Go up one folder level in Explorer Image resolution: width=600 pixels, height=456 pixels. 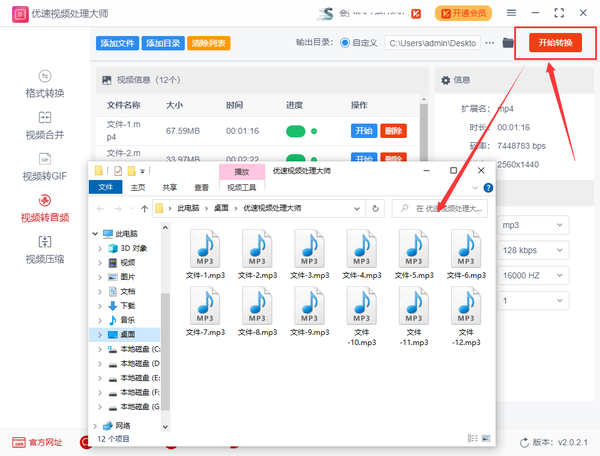[x=144, y=208]
